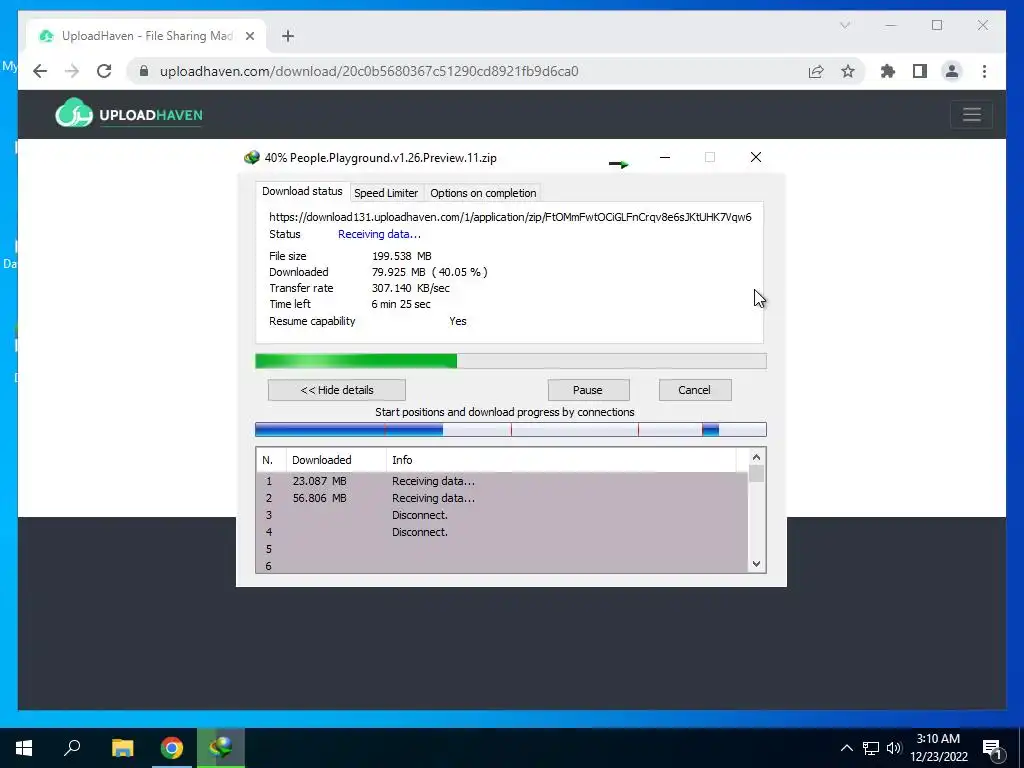1024x768 pixels.
Task: Switch to Chrome in taskbar
Action: [x=172, y=748]
